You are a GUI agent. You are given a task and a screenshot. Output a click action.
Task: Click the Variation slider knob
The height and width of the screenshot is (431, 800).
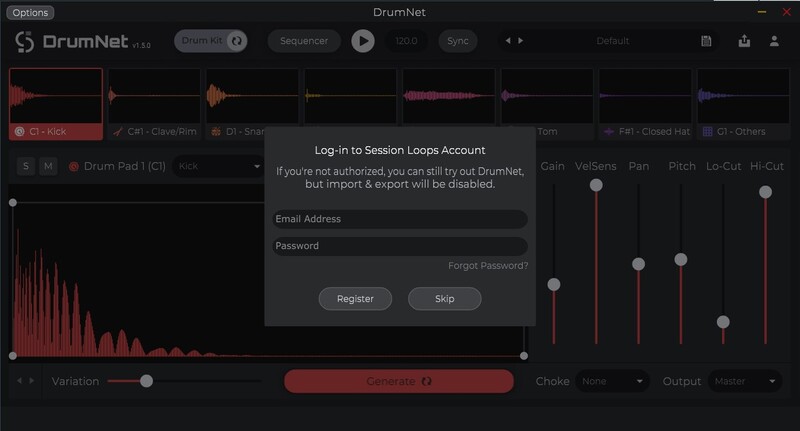(x=146, y=381)
